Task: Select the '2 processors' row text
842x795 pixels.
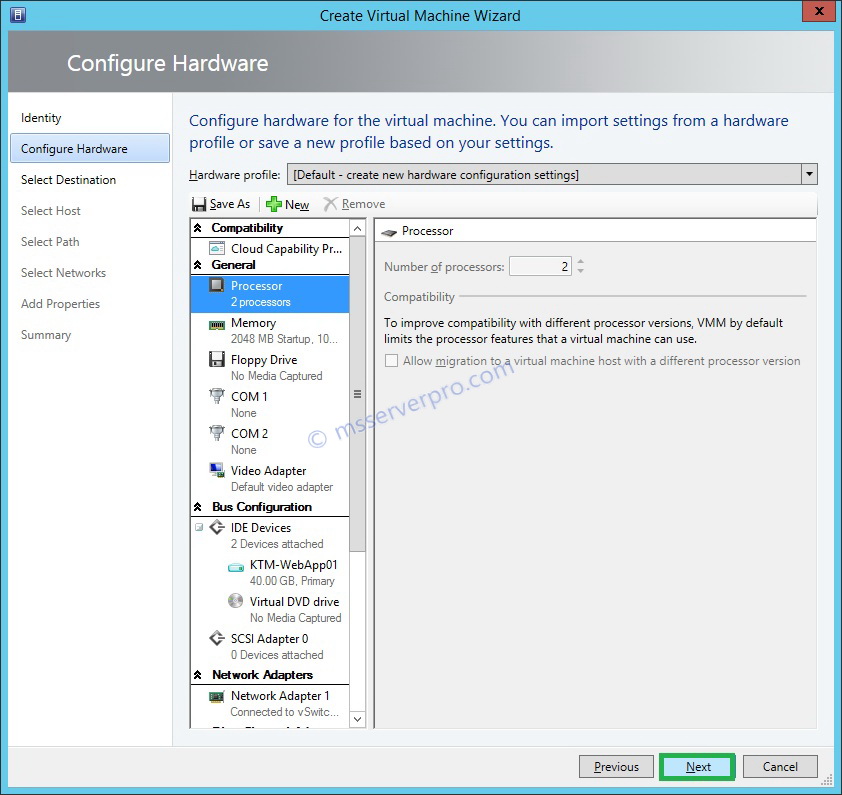Action: [x=260, y=302]
